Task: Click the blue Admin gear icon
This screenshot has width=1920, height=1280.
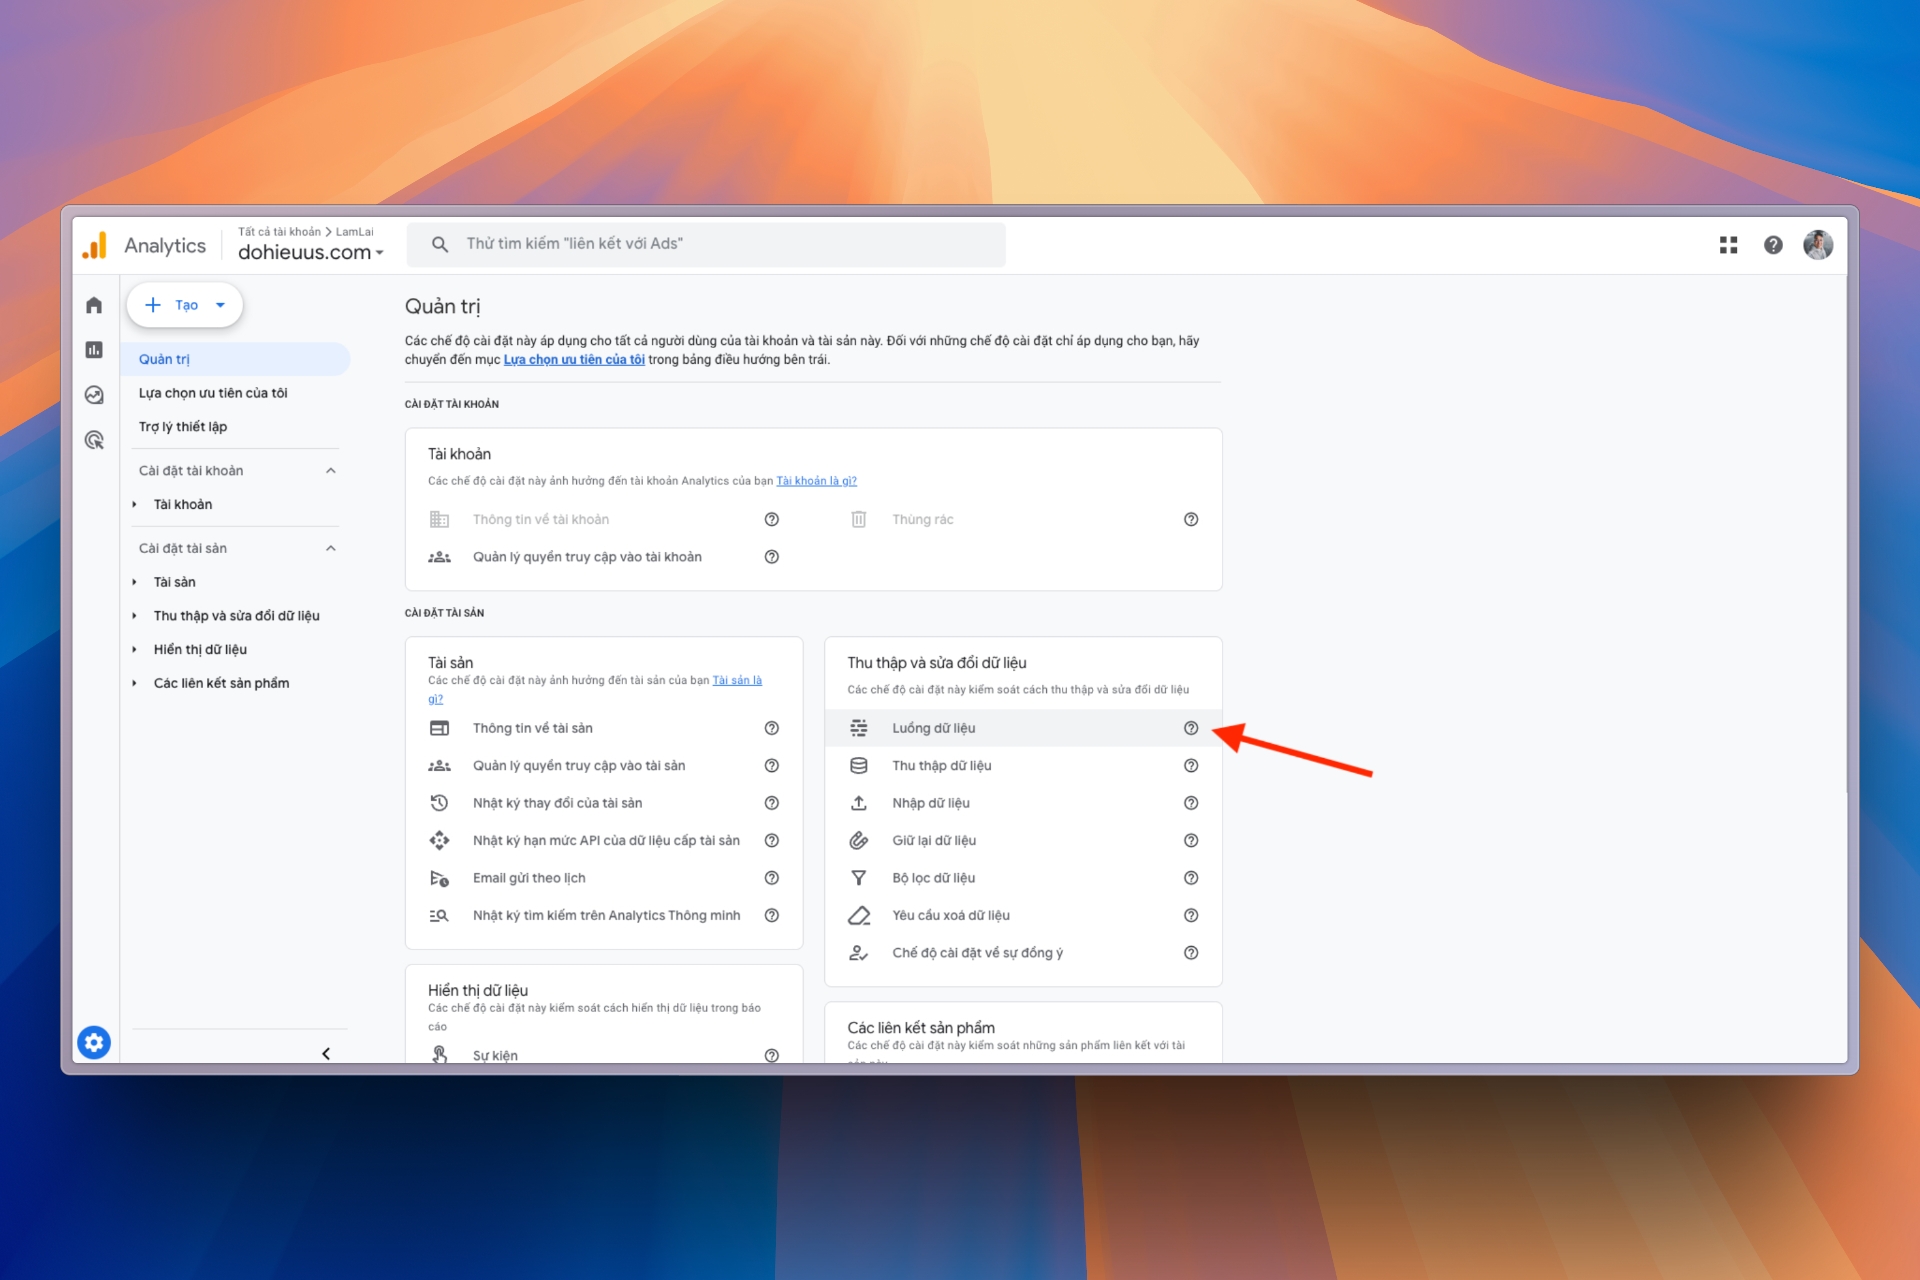Action: (x=94, y=1043)
